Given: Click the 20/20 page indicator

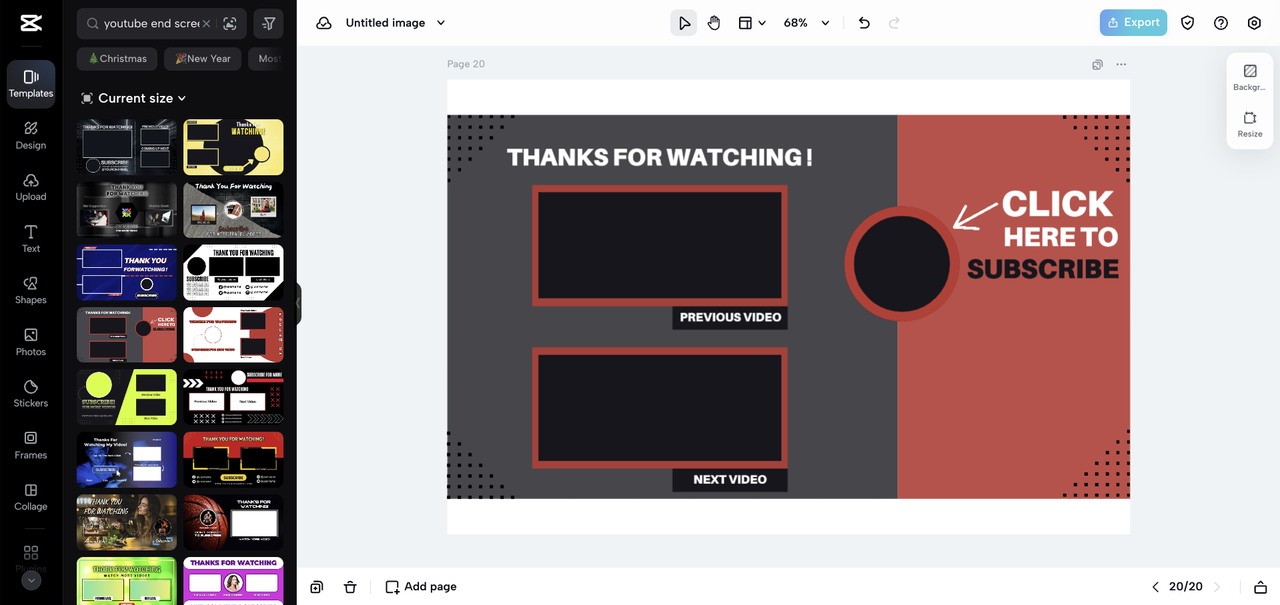Looking at the screenshot, I should 1186,587.
